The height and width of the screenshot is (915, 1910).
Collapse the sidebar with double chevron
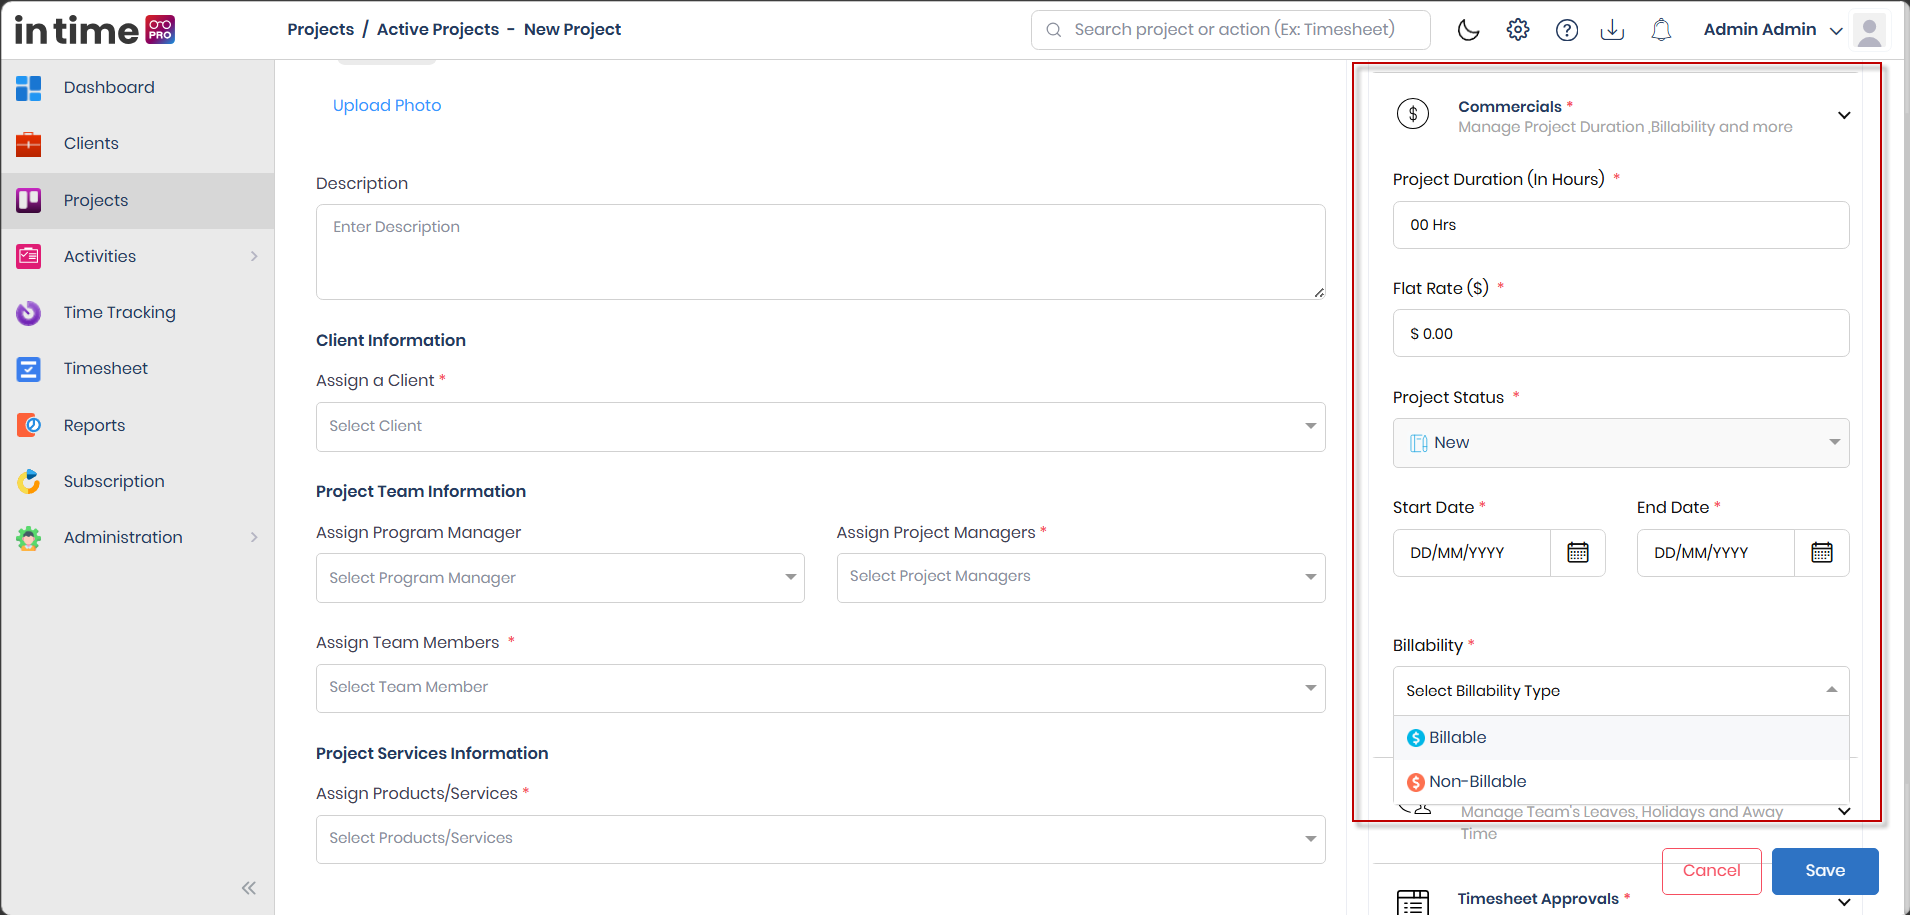point(249,888)
